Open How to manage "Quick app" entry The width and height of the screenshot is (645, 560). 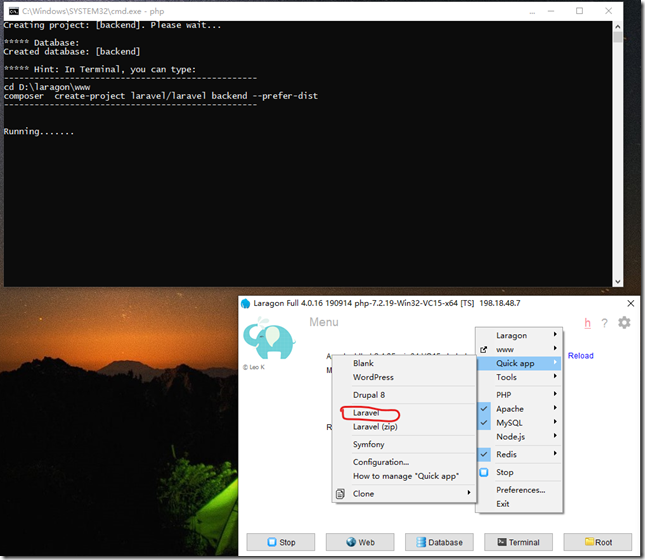pos(404,476)
